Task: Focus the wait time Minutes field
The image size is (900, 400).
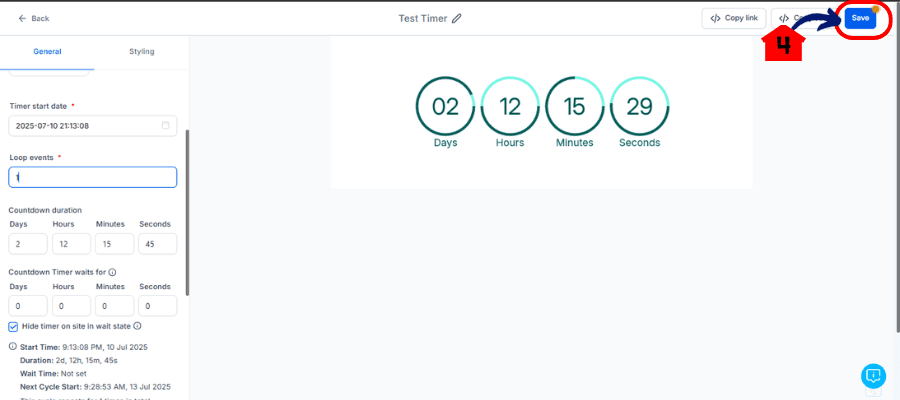Action: tap(115, 306)
